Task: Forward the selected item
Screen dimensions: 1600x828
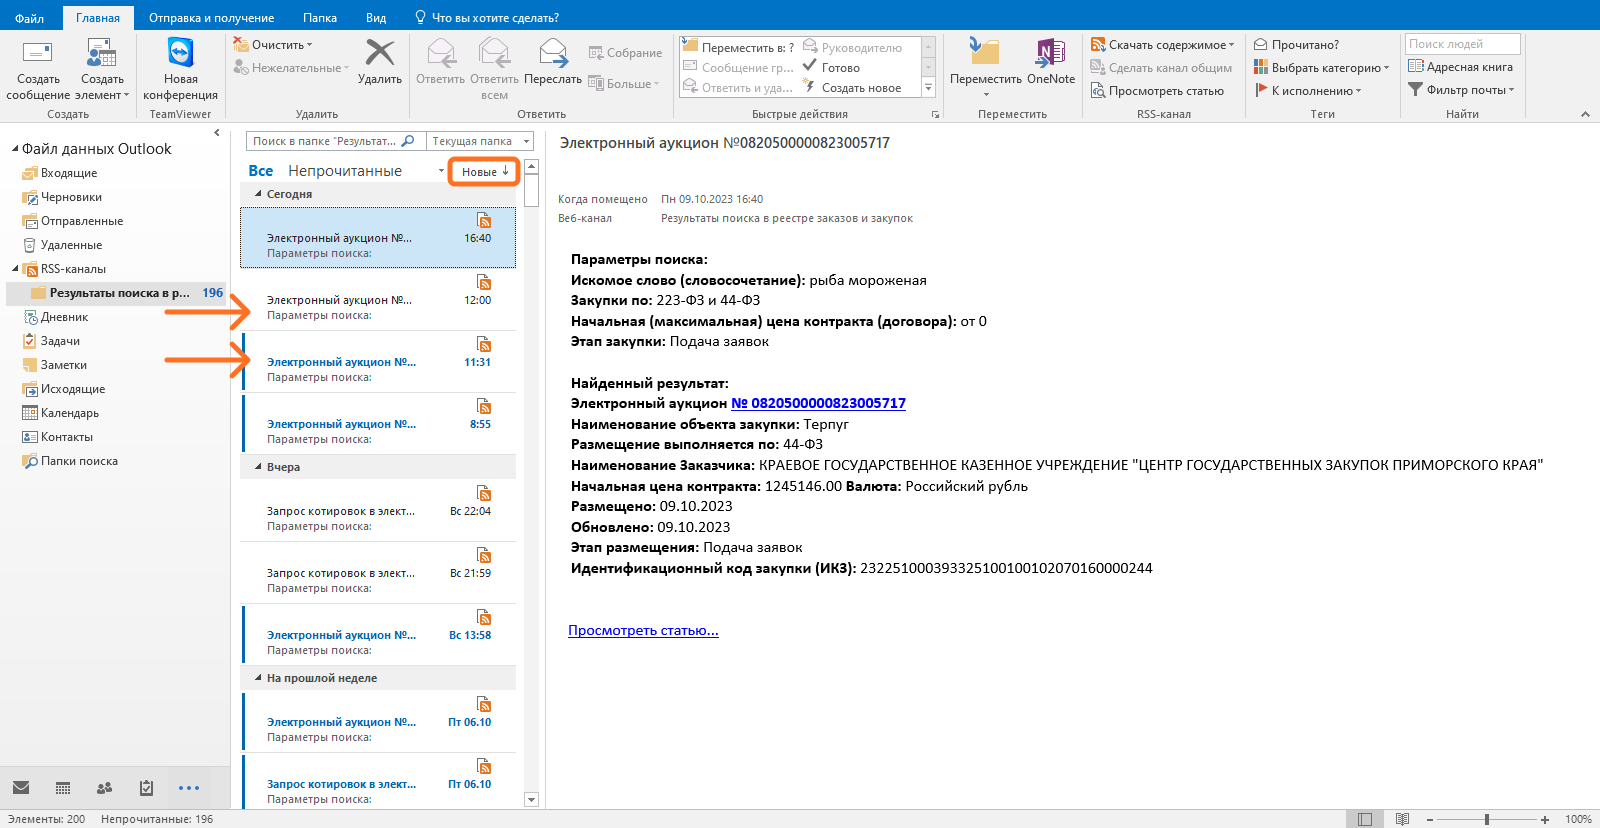Action: (553, 62)
